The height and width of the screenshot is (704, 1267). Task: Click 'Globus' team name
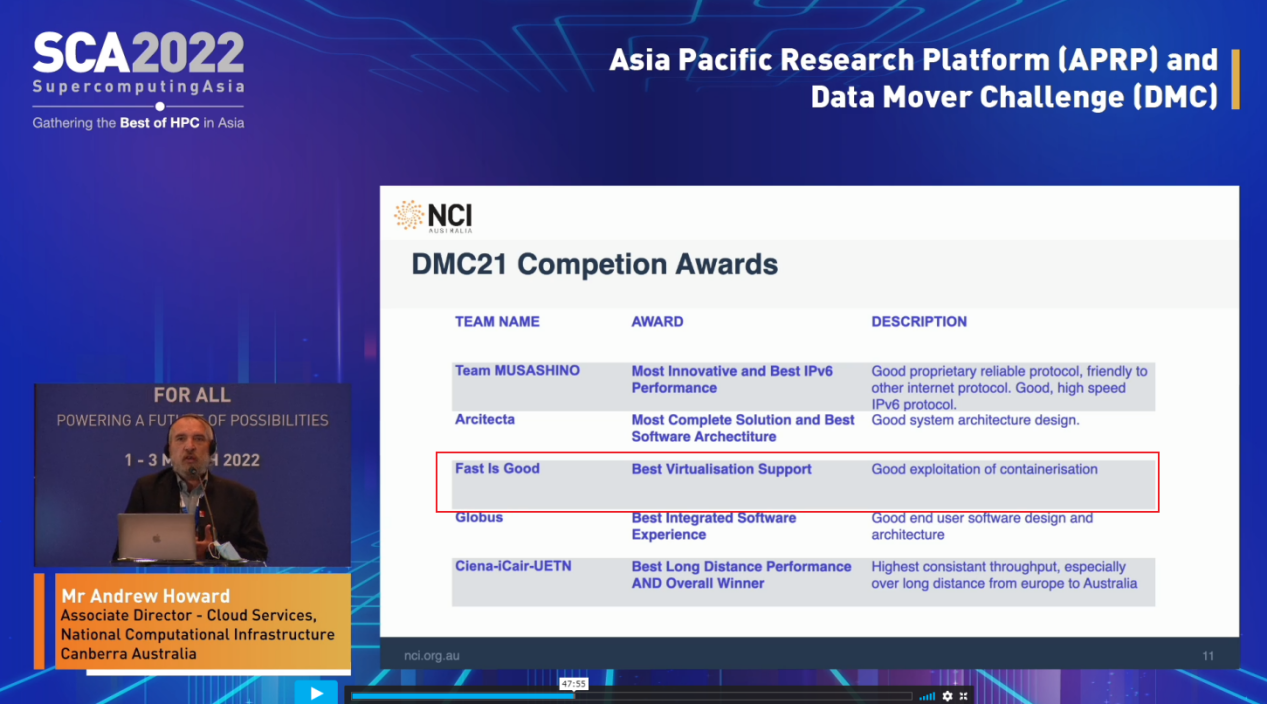479,518
